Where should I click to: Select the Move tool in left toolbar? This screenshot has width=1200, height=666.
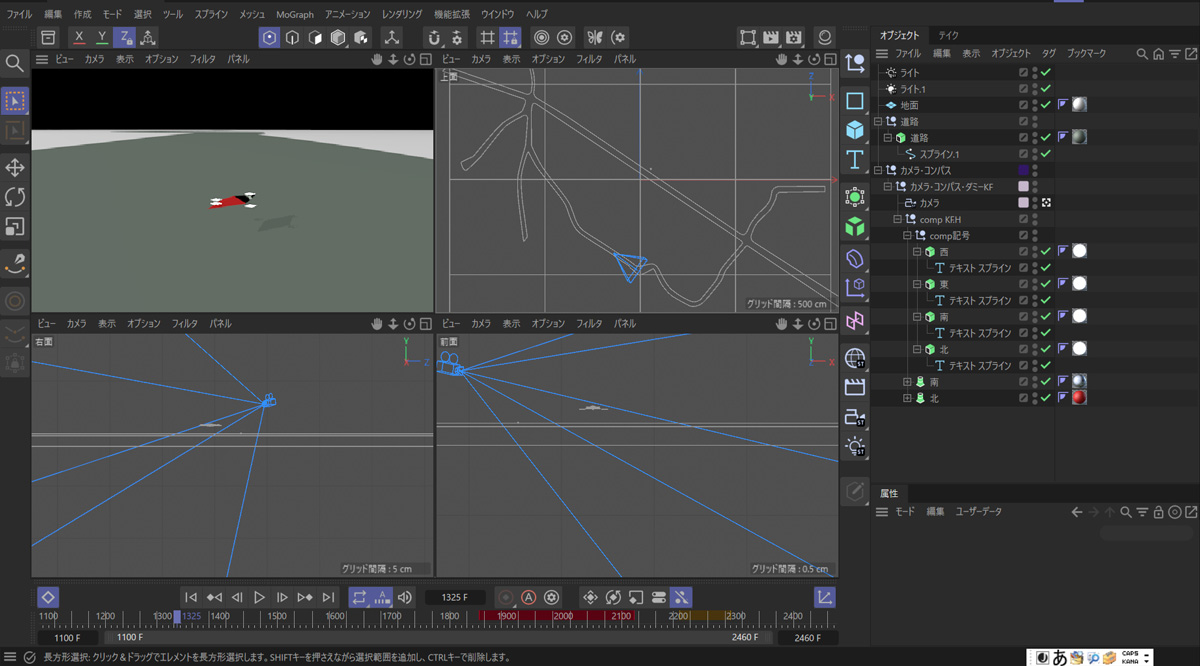[x=15, y=167]
